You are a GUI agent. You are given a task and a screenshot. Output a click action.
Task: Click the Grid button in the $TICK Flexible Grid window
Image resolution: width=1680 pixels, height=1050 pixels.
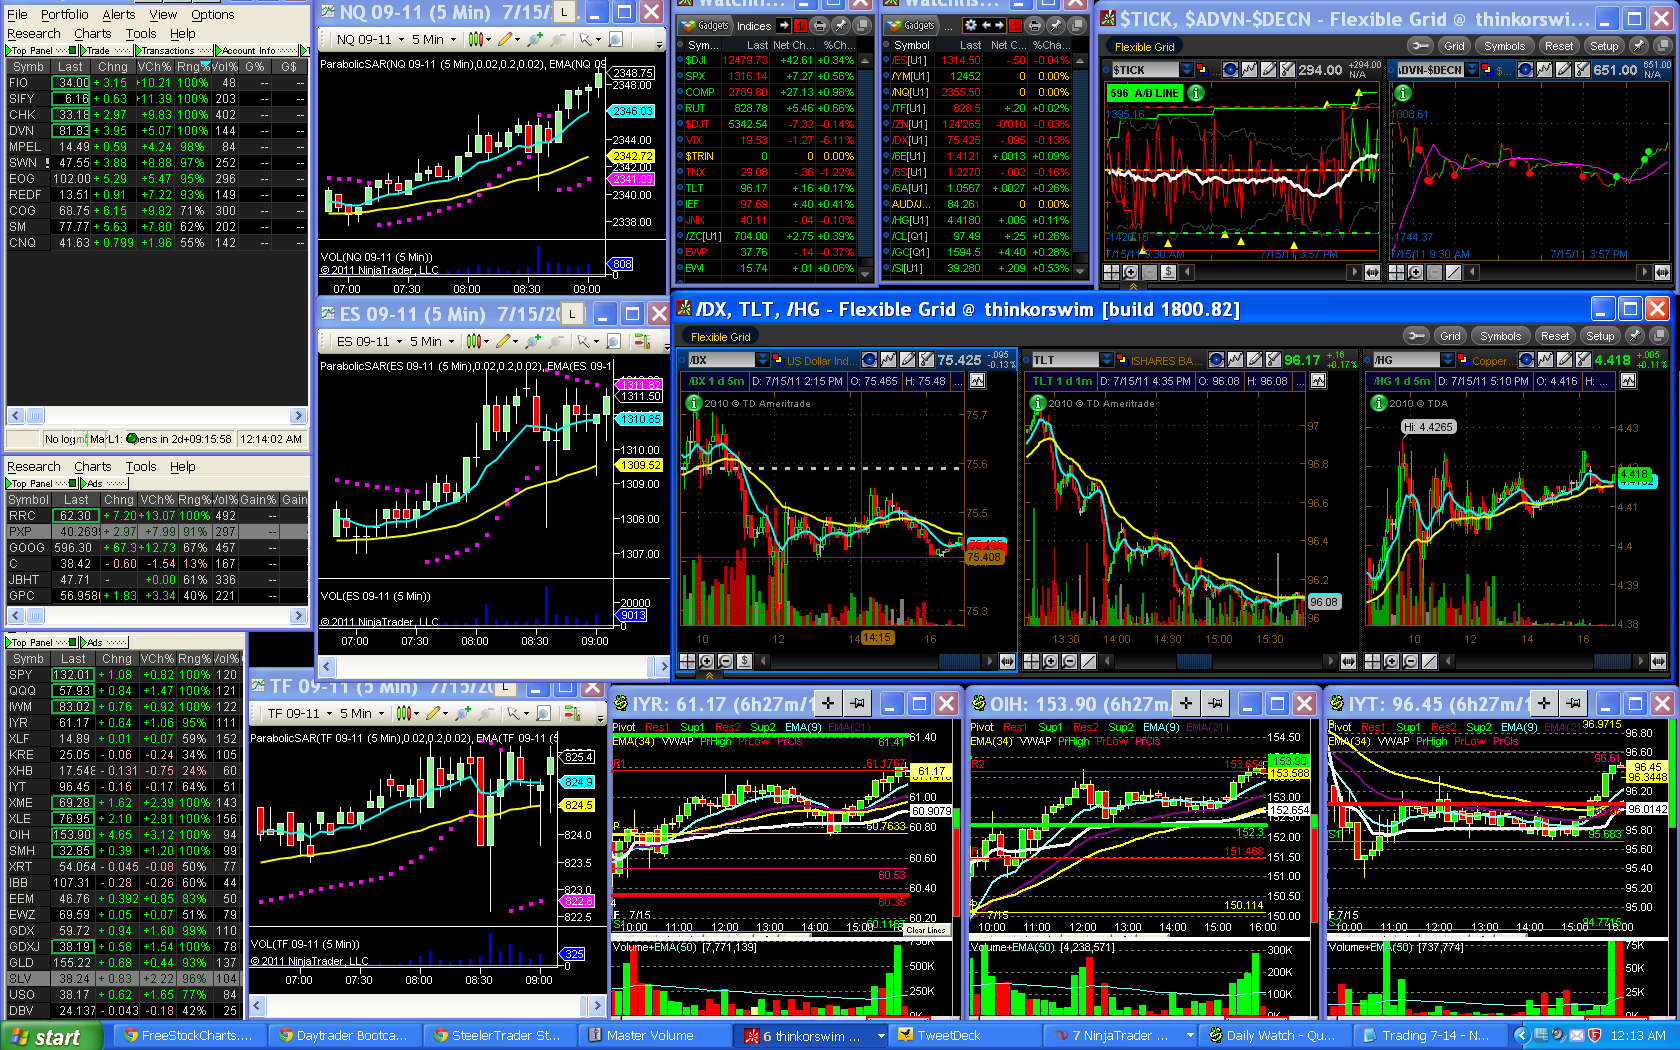(1454, 46)
